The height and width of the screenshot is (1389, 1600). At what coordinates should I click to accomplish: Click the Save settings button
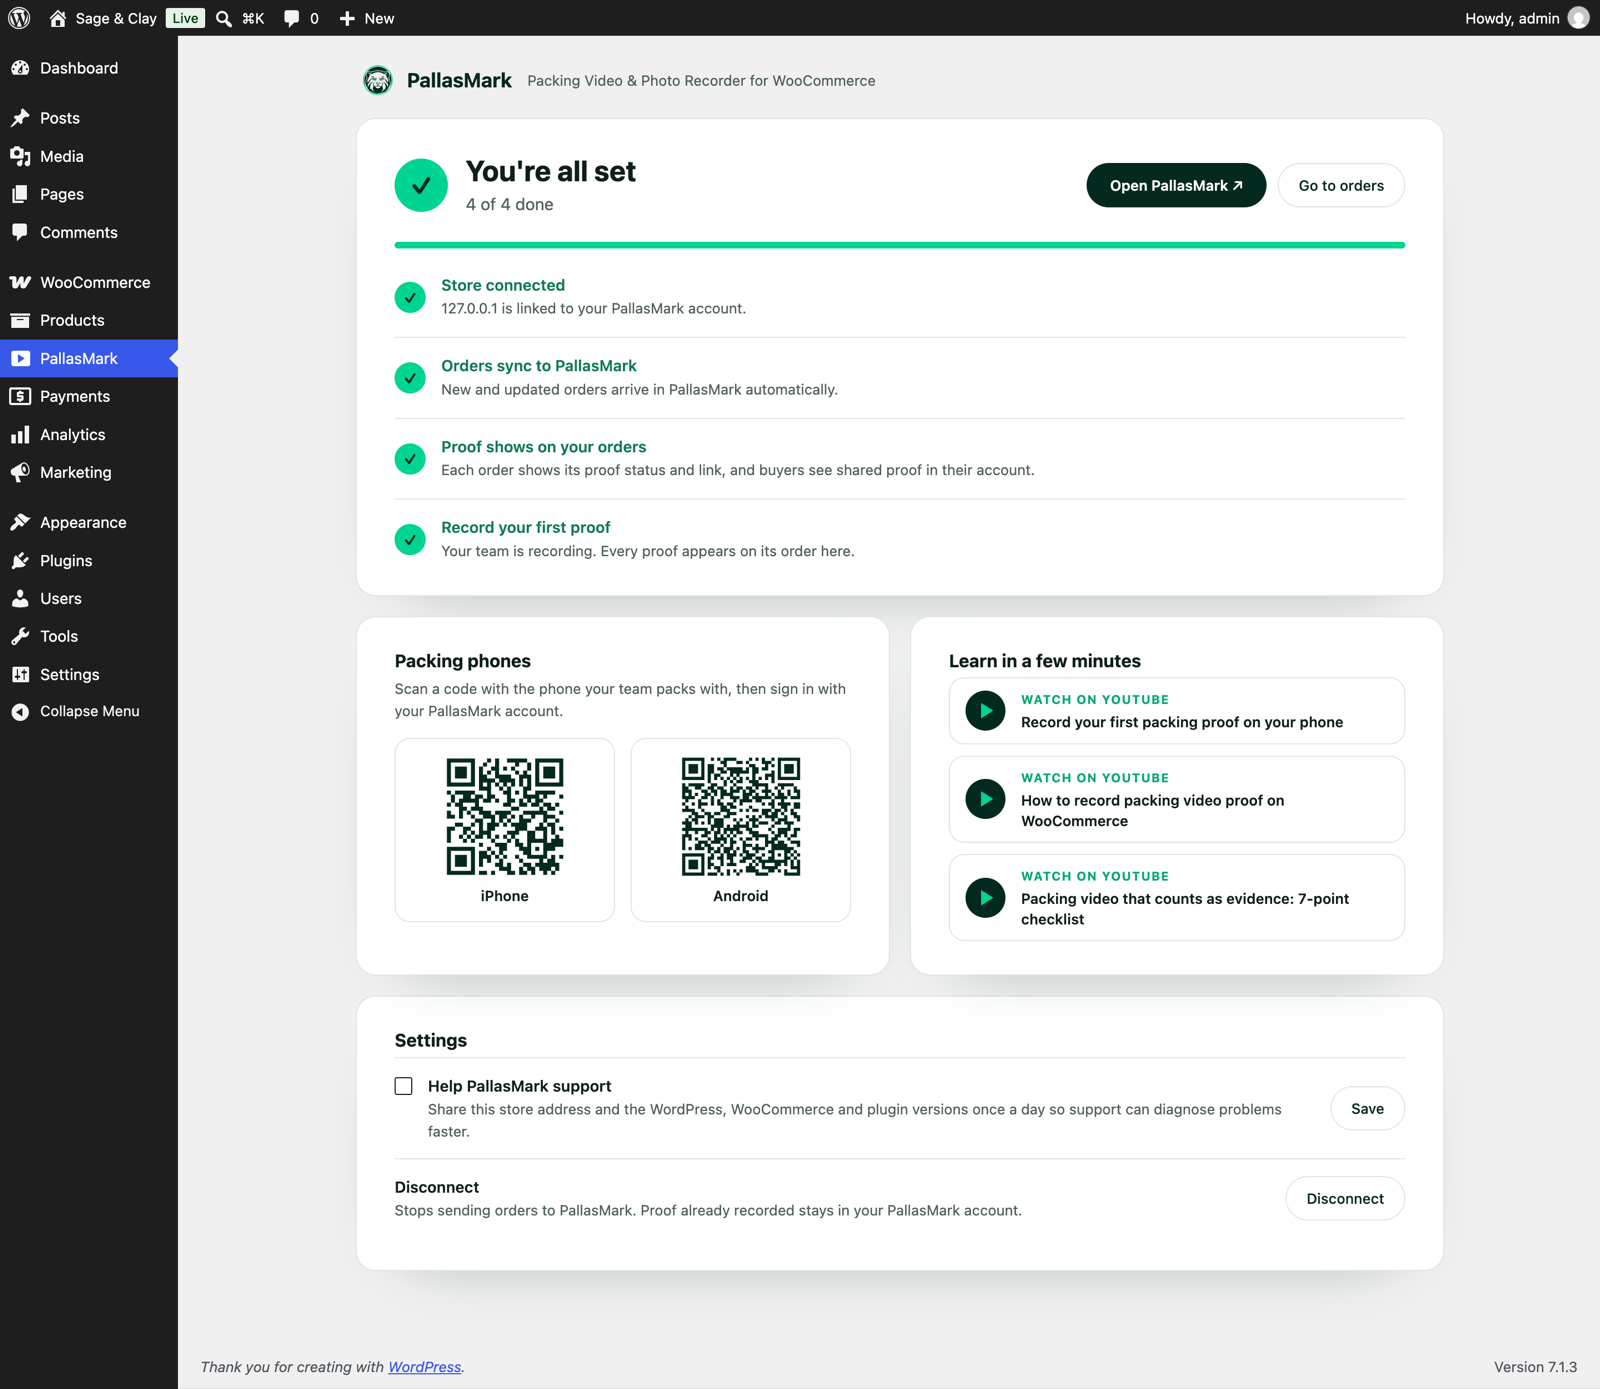click(x=1367, y=1108)
